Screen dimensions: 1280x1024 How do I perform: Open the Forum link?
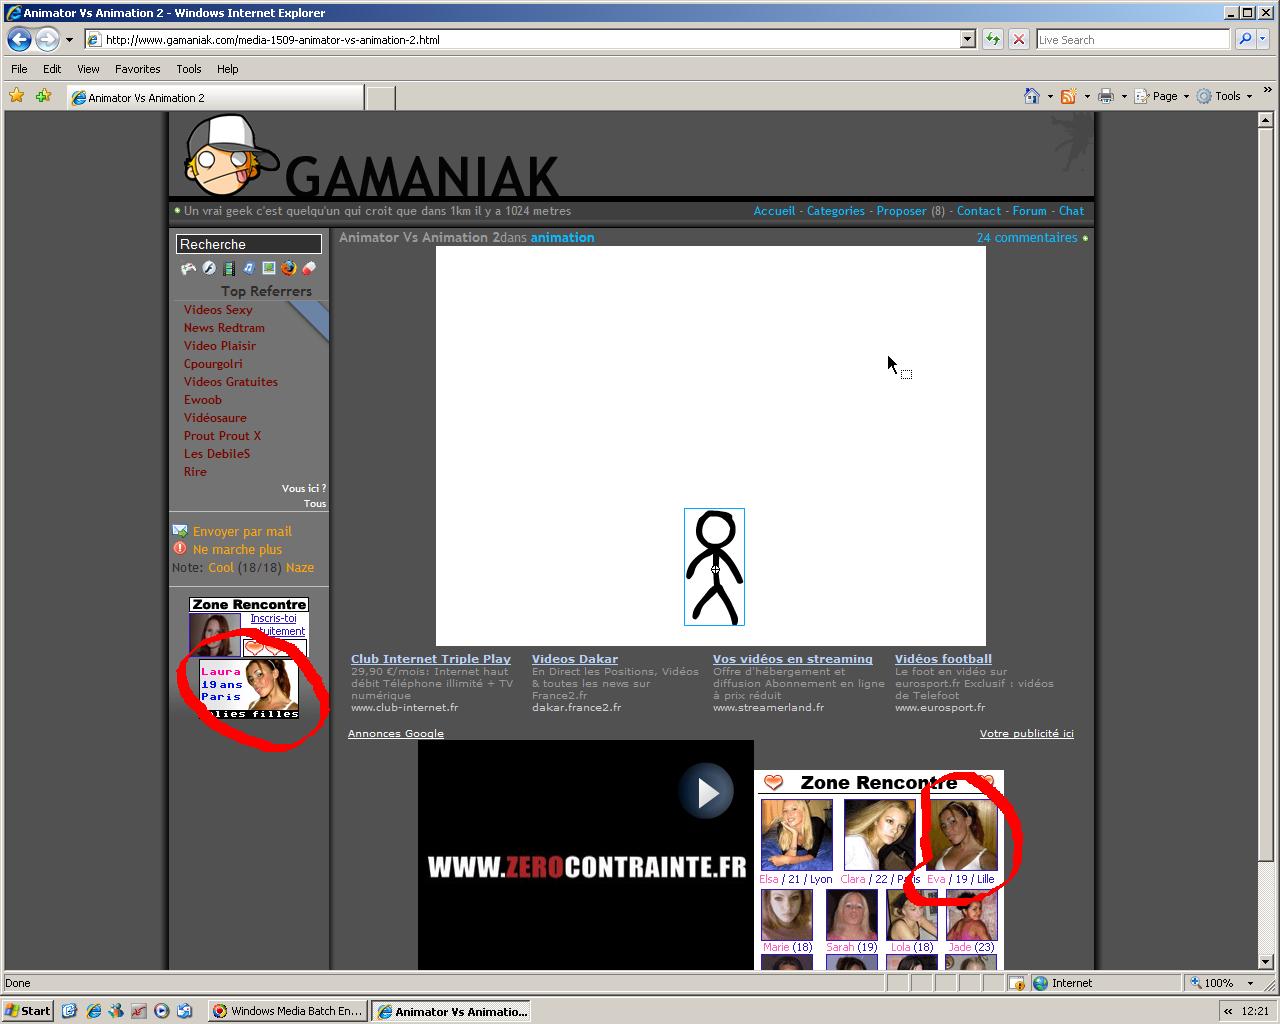pos(1029,211)
